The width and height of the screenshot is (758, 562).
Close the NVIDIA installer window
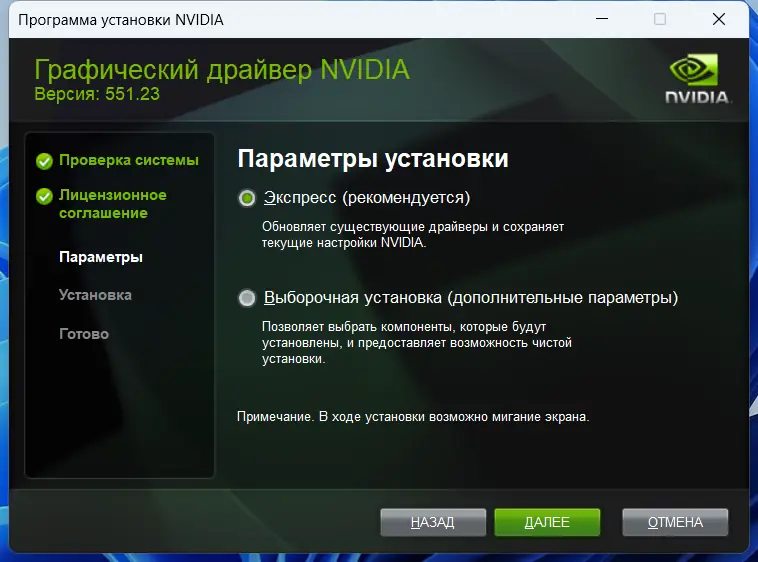click(x=719, y=19)
